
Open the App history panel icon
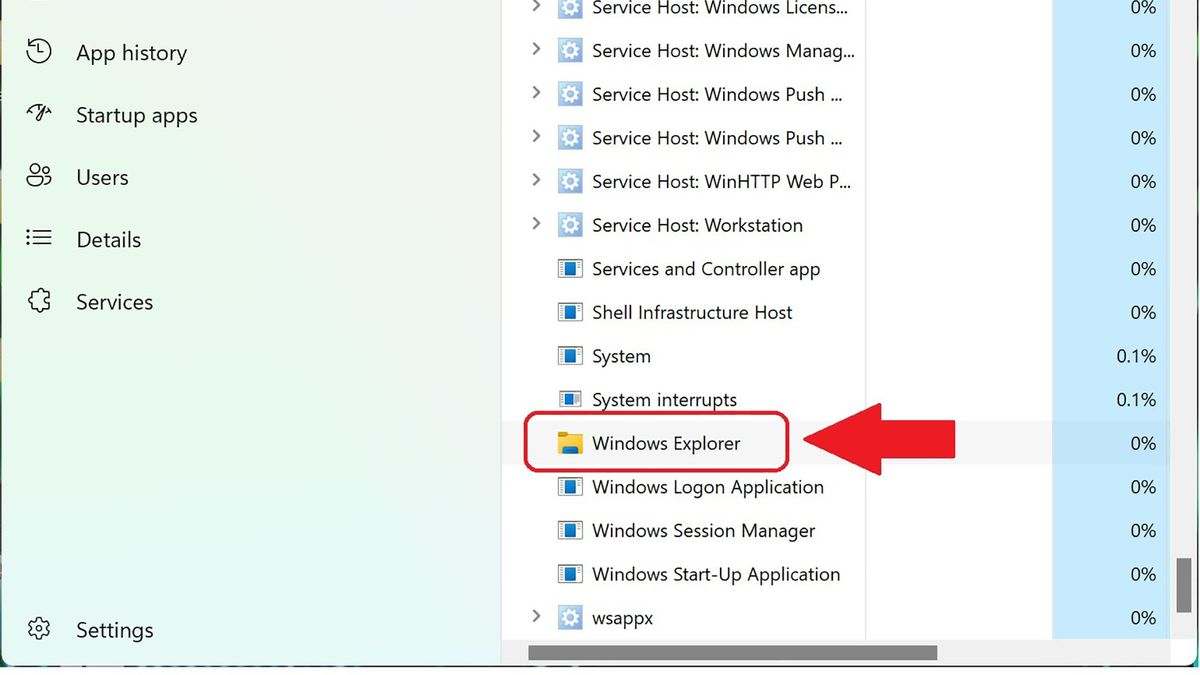click(x=37, y=51)
